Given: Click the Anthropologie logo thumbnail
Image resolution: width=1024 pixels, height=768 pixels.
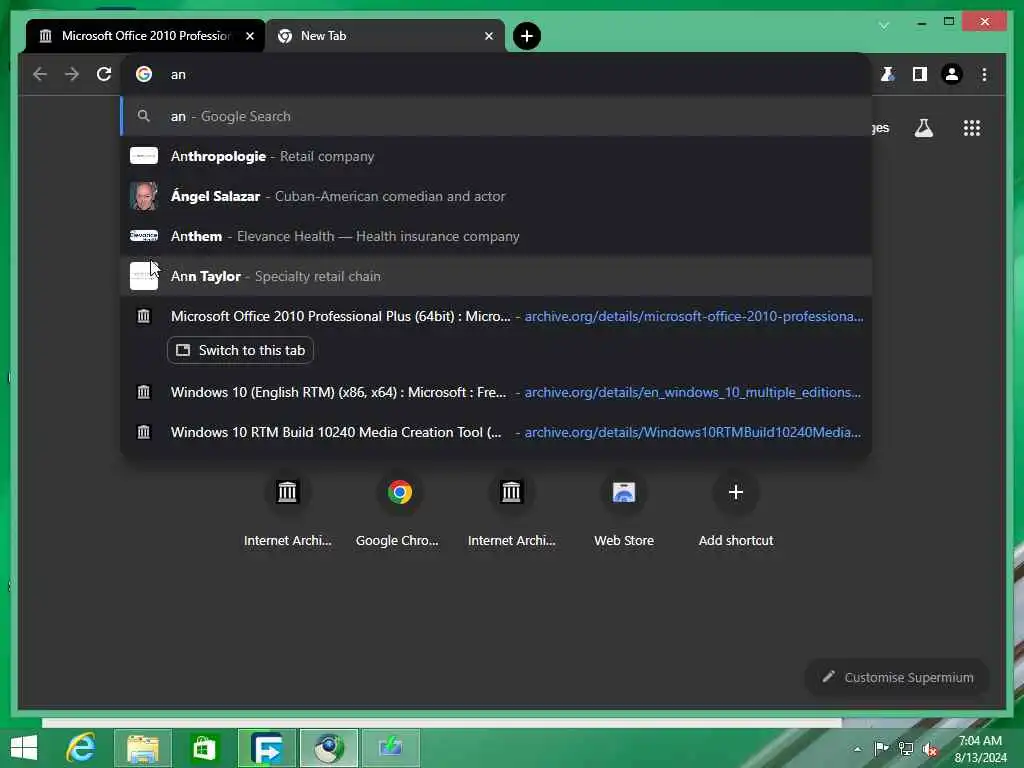Looking at the screenshot, I should (144, 155).
